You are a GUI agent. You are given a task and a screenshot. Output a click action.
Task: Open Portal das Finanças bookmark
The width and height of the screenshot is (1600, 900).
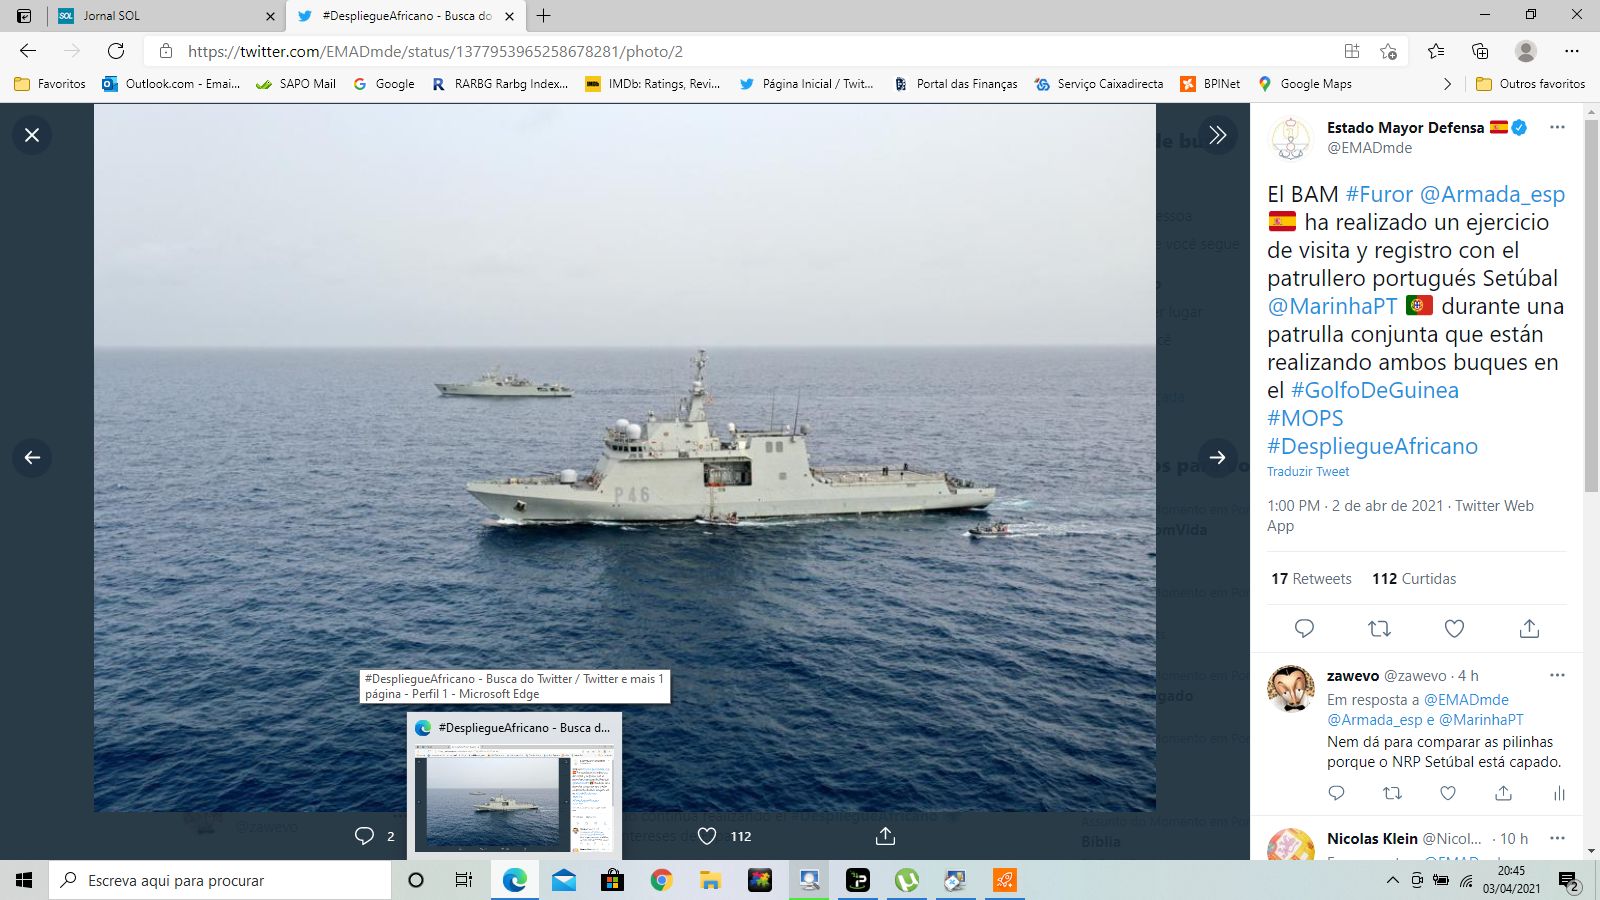pos(956,84)
